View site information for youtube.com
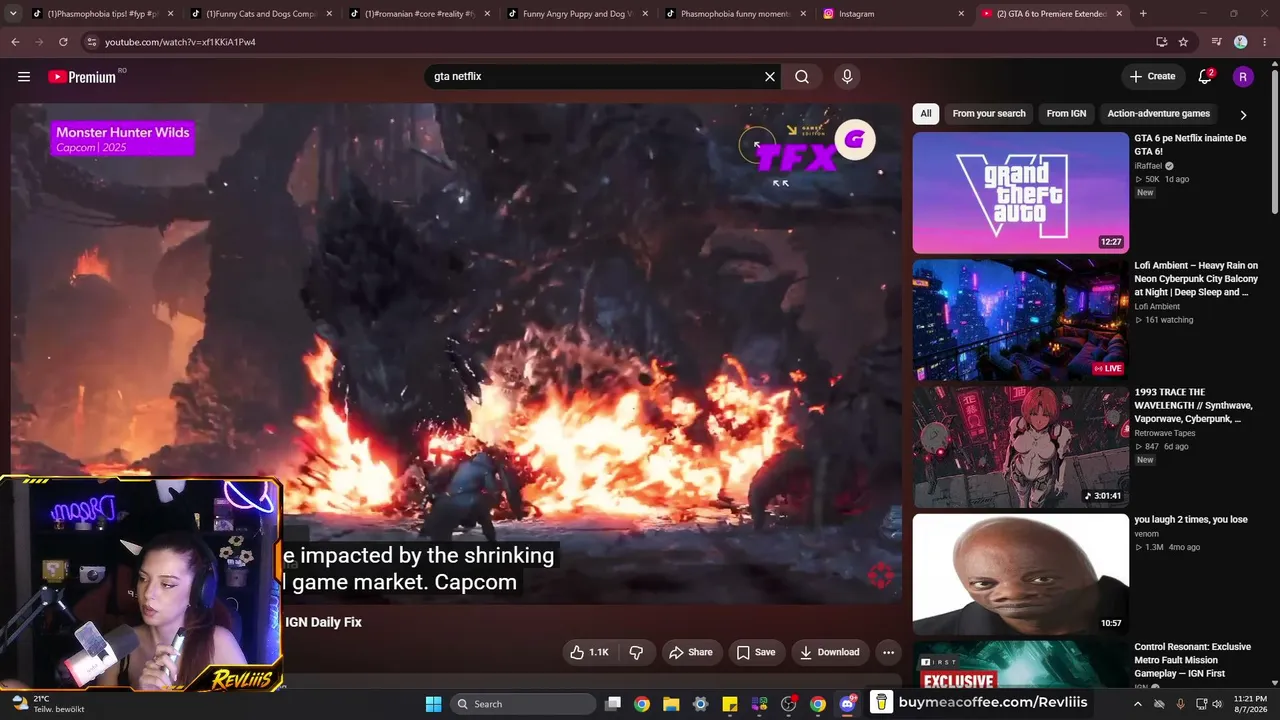This screenshot has height=720, width=1280. [x=91, y=42]
